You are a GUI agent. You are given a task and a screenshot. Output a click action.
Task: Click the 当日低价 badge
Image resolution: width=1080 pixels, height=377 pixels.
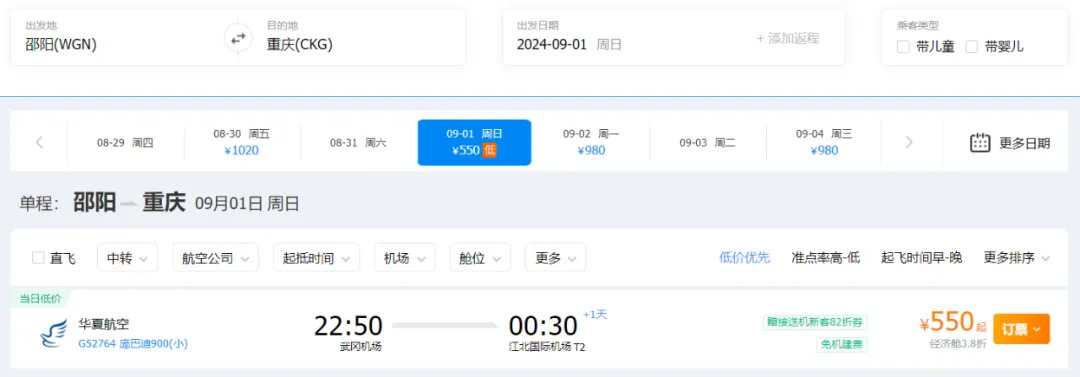click(41, 298)
